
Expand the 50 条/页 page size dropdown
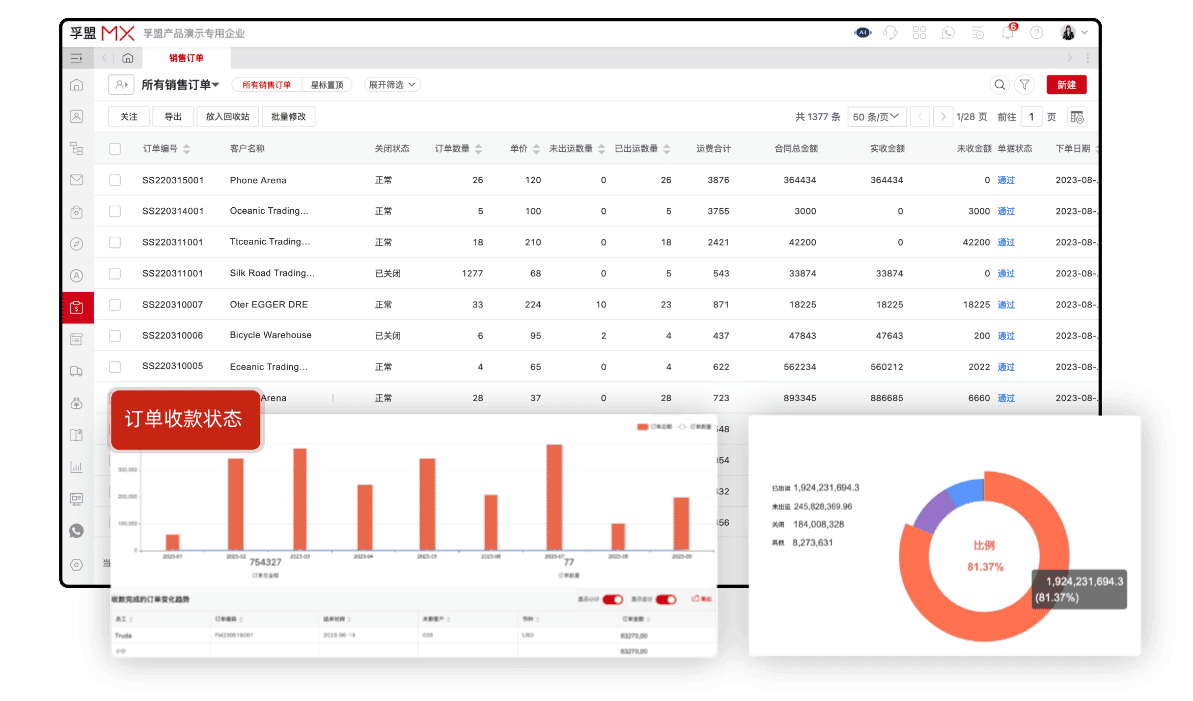(877, 117)
